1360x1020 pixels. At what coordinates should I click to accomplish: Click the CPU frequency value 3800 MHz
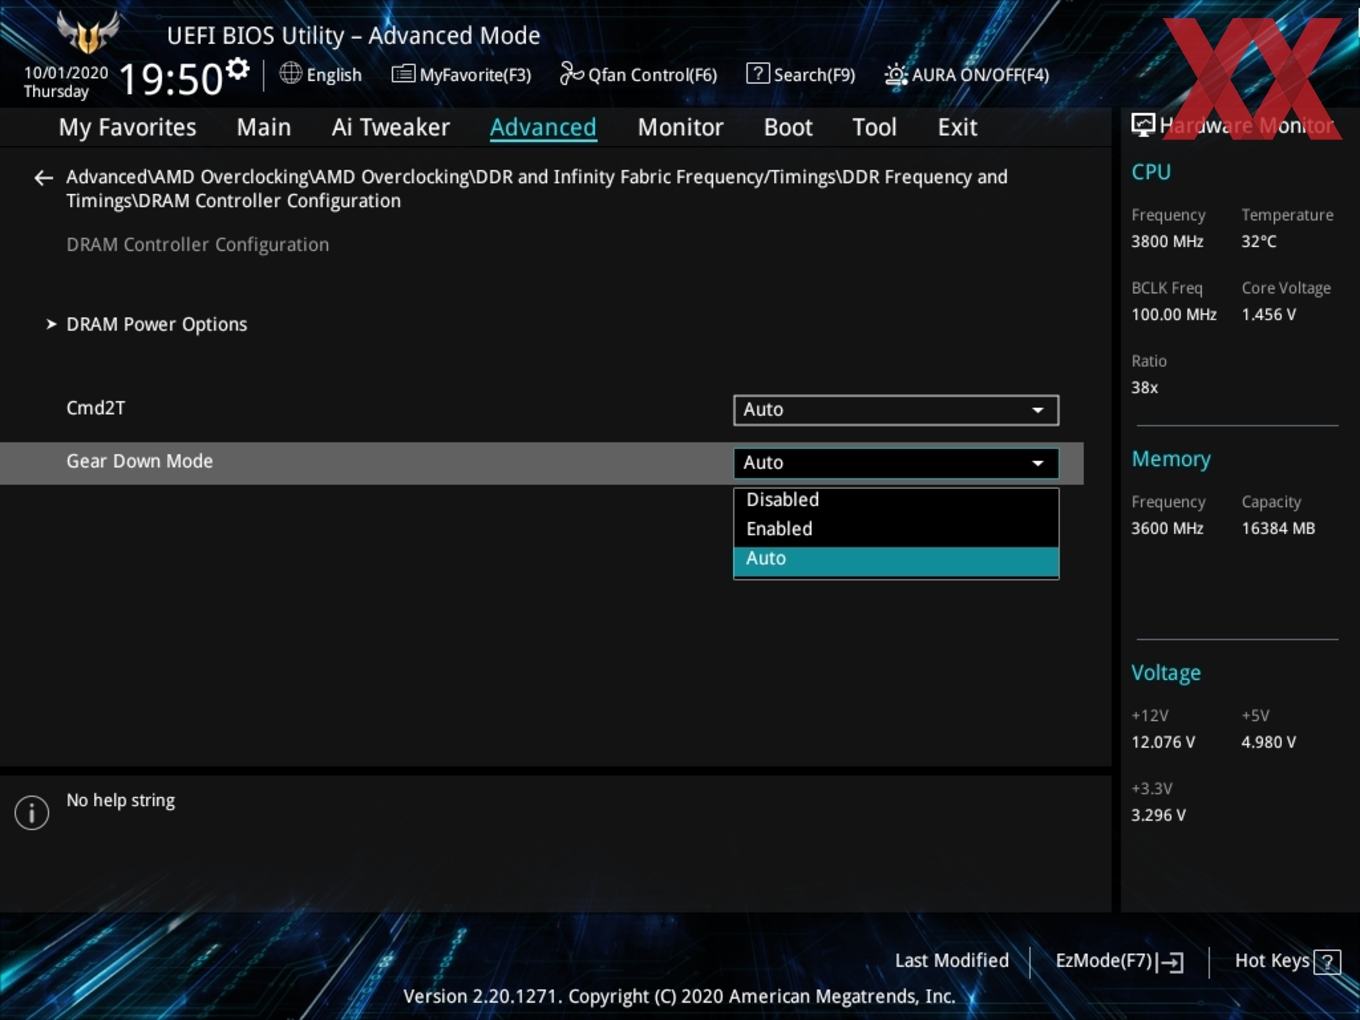tap(1167, 241)
